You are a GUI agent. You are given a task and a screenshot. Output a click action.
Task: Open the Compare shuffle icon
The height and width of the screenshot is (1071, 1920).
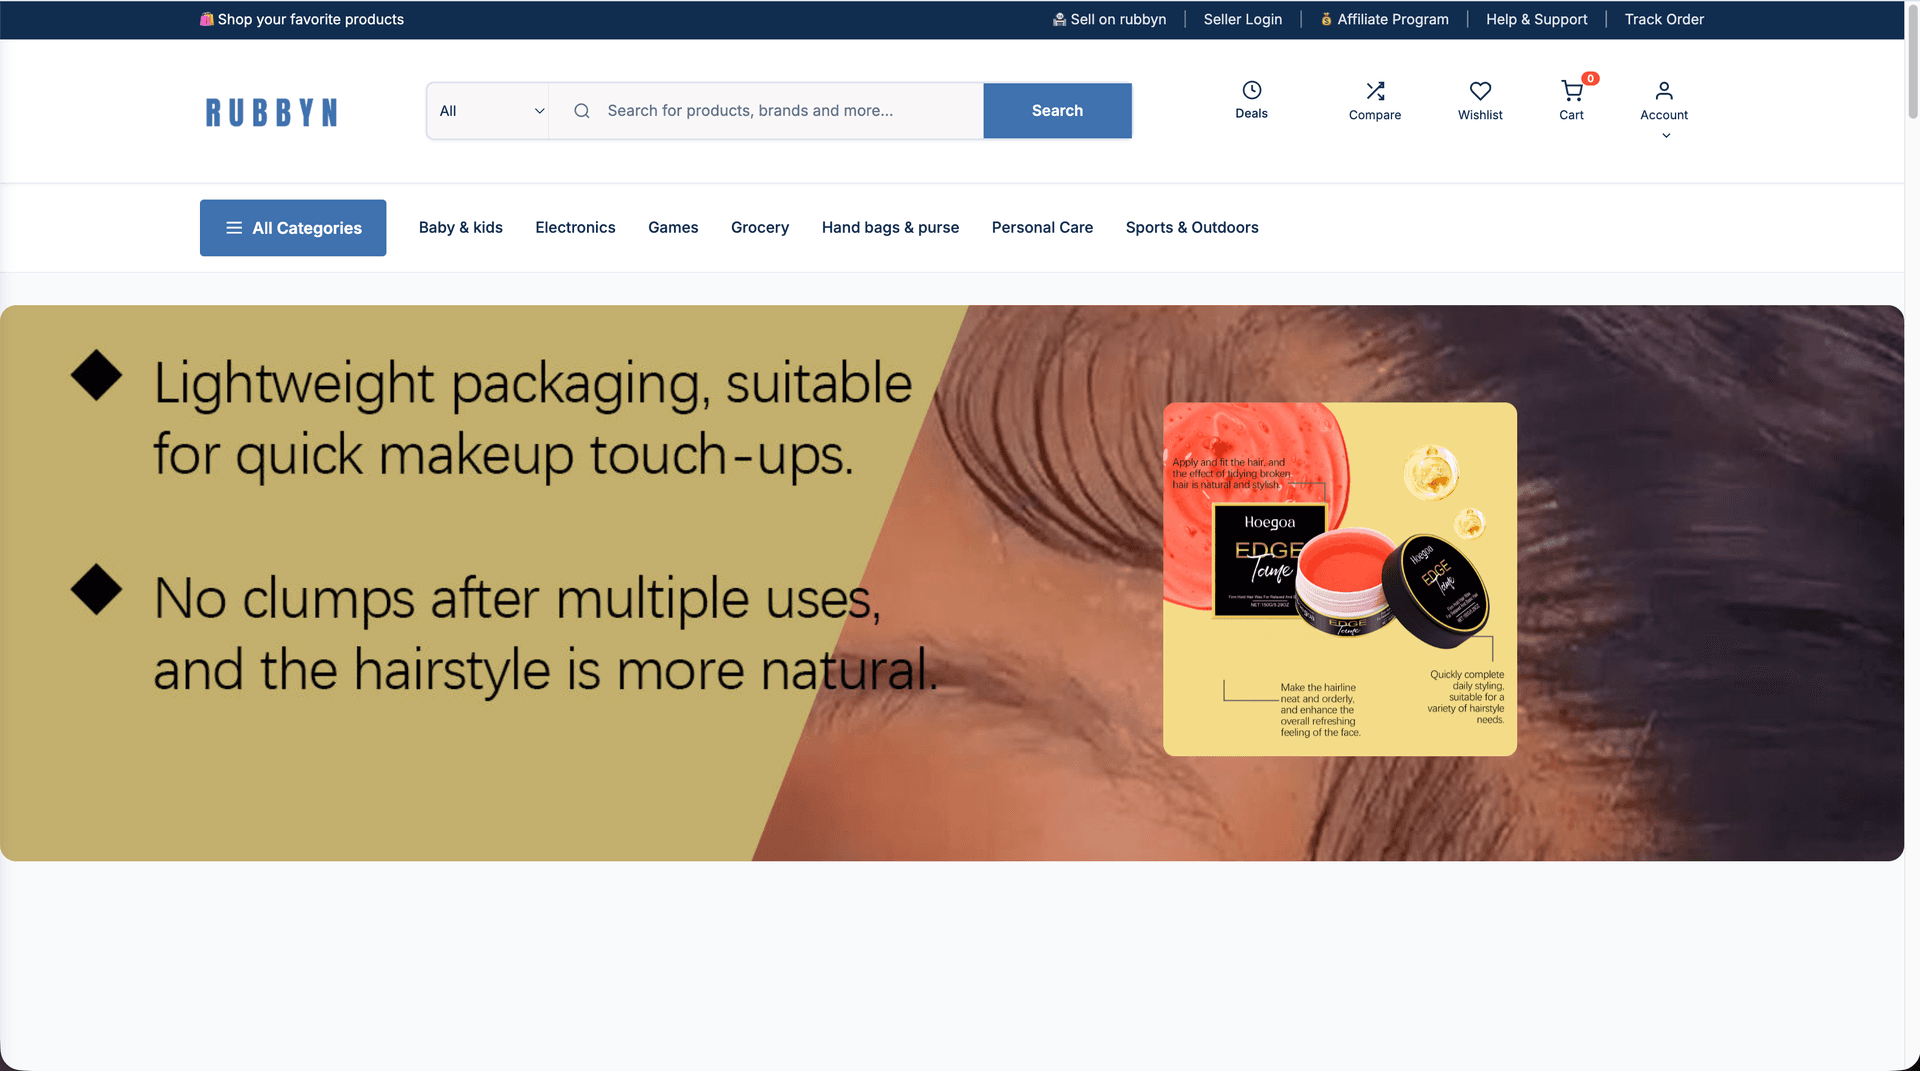(x=1375, y=91)
